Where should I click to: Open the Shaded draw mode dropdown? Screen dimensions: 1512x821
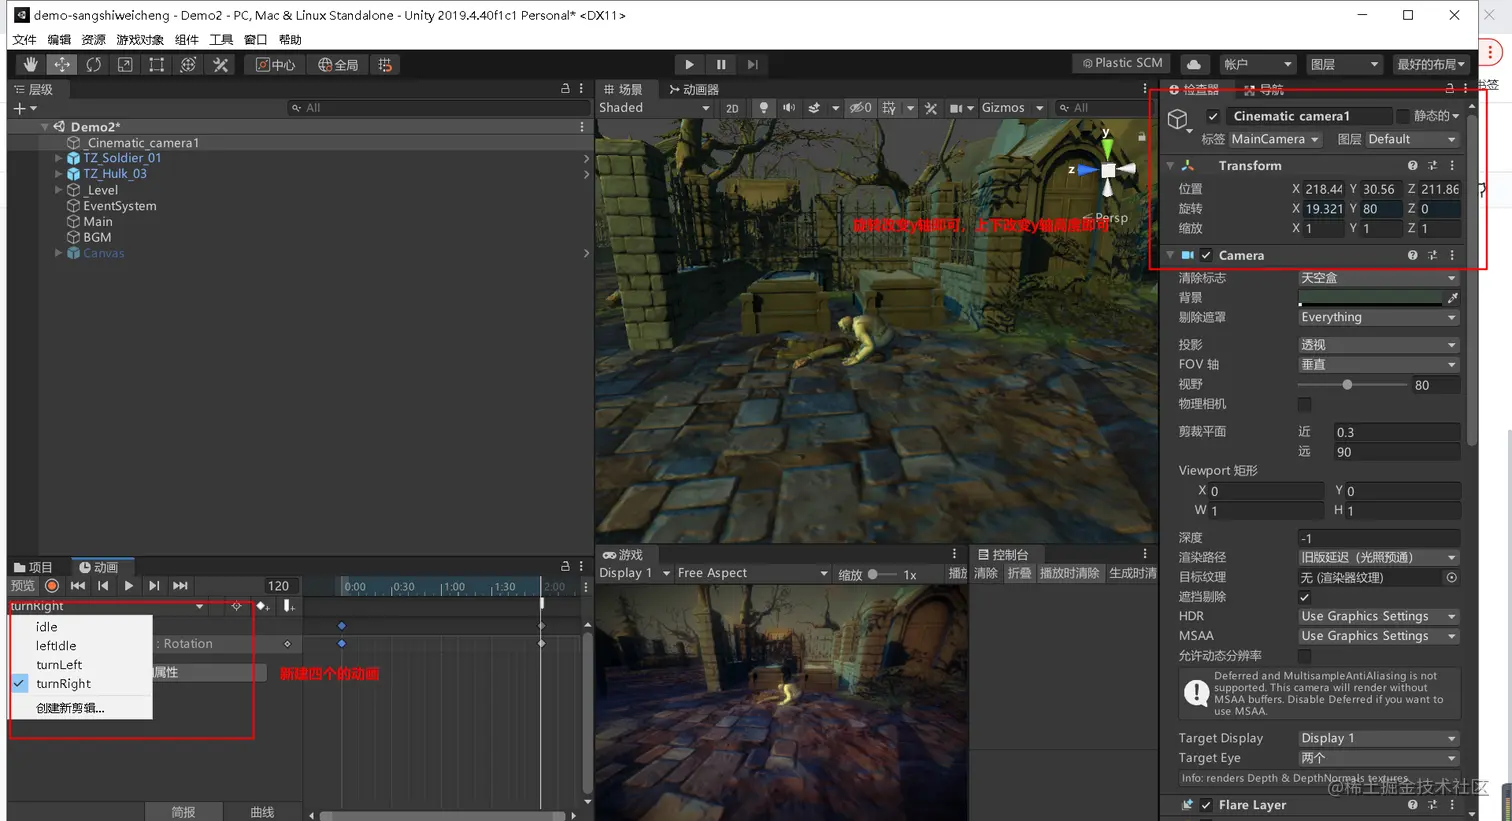(655, 108)
